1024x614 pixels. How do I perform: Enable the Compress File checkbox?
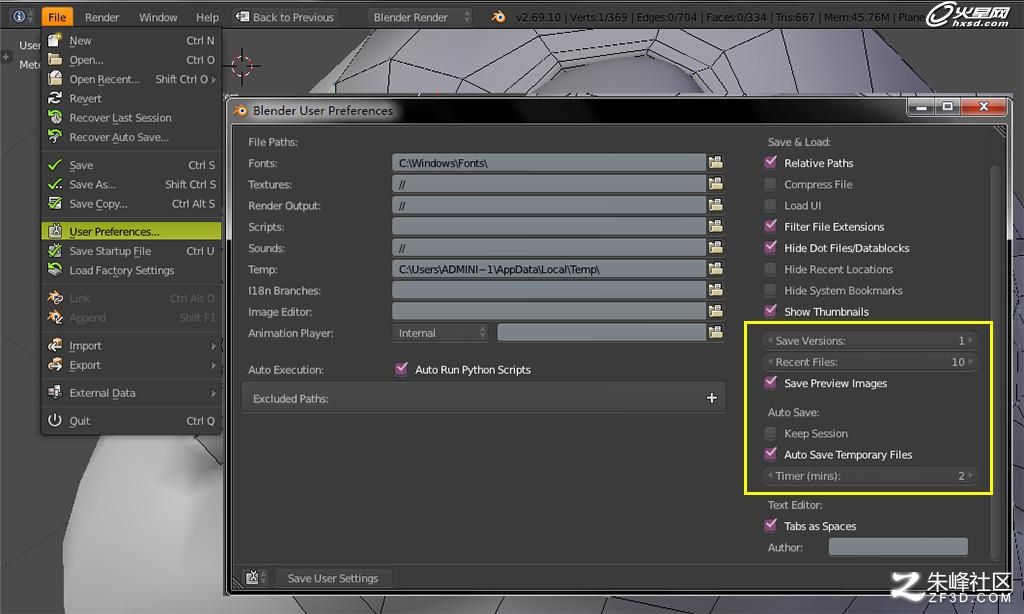(771, 184)
